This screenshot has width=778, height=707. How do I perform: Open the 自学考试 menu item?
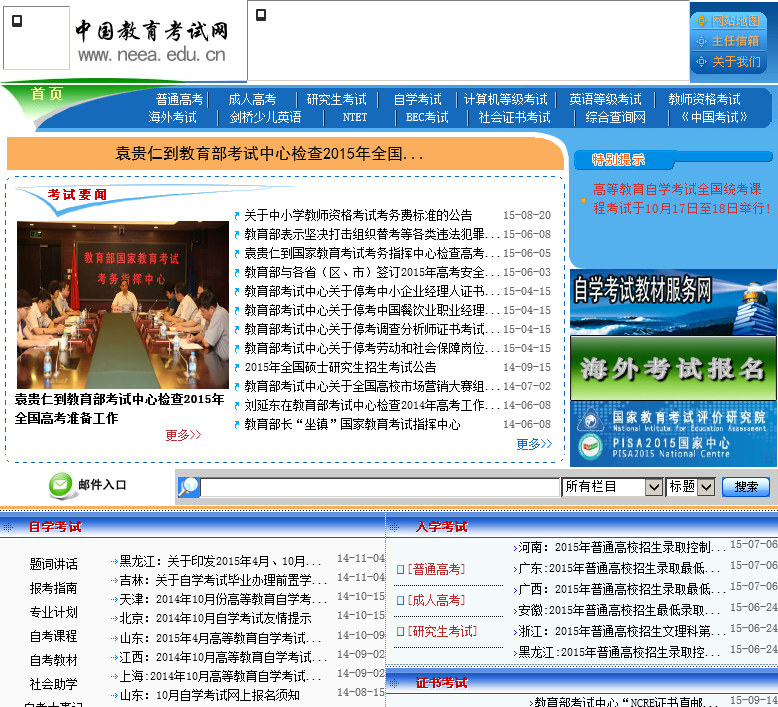[x=417, y=100]
